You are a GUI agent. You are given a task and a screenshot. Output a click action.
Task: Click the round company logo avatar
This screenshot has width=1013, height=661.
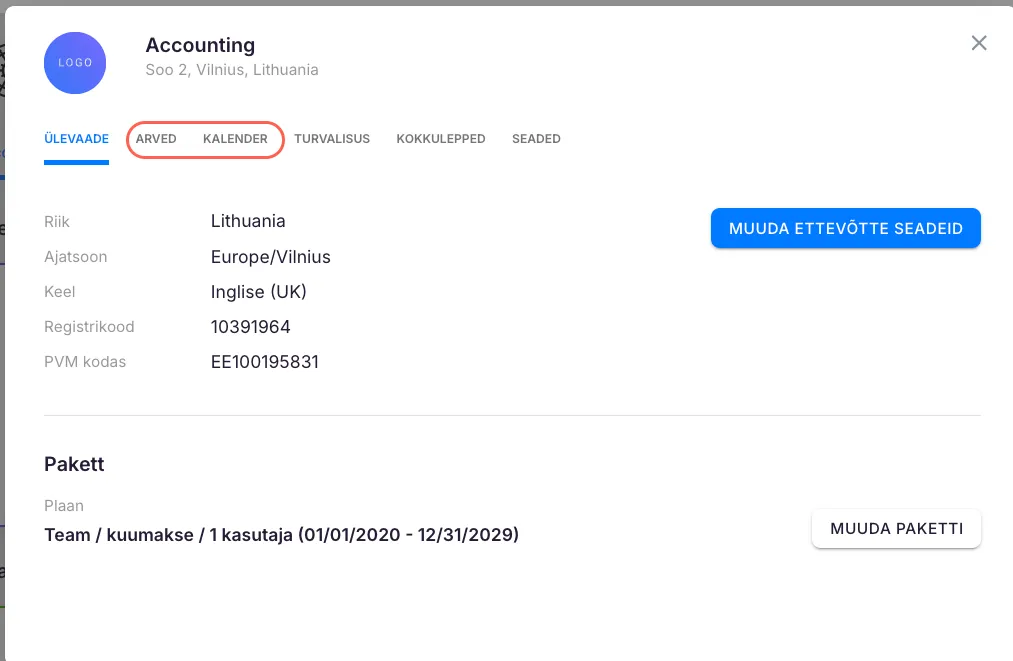(75, 63)
